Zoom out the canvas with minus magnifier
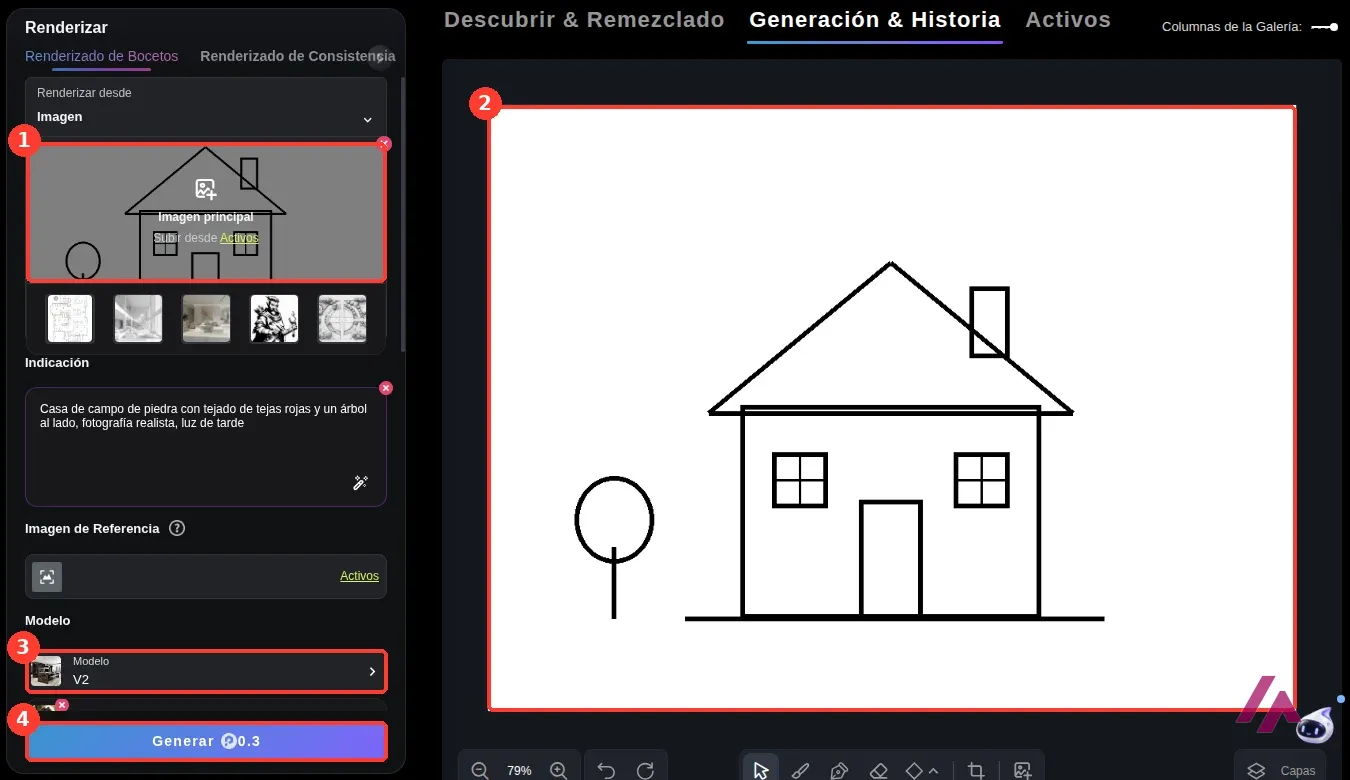The width and height of the screenshot is (1350, 780). click(x=480, y=770)
